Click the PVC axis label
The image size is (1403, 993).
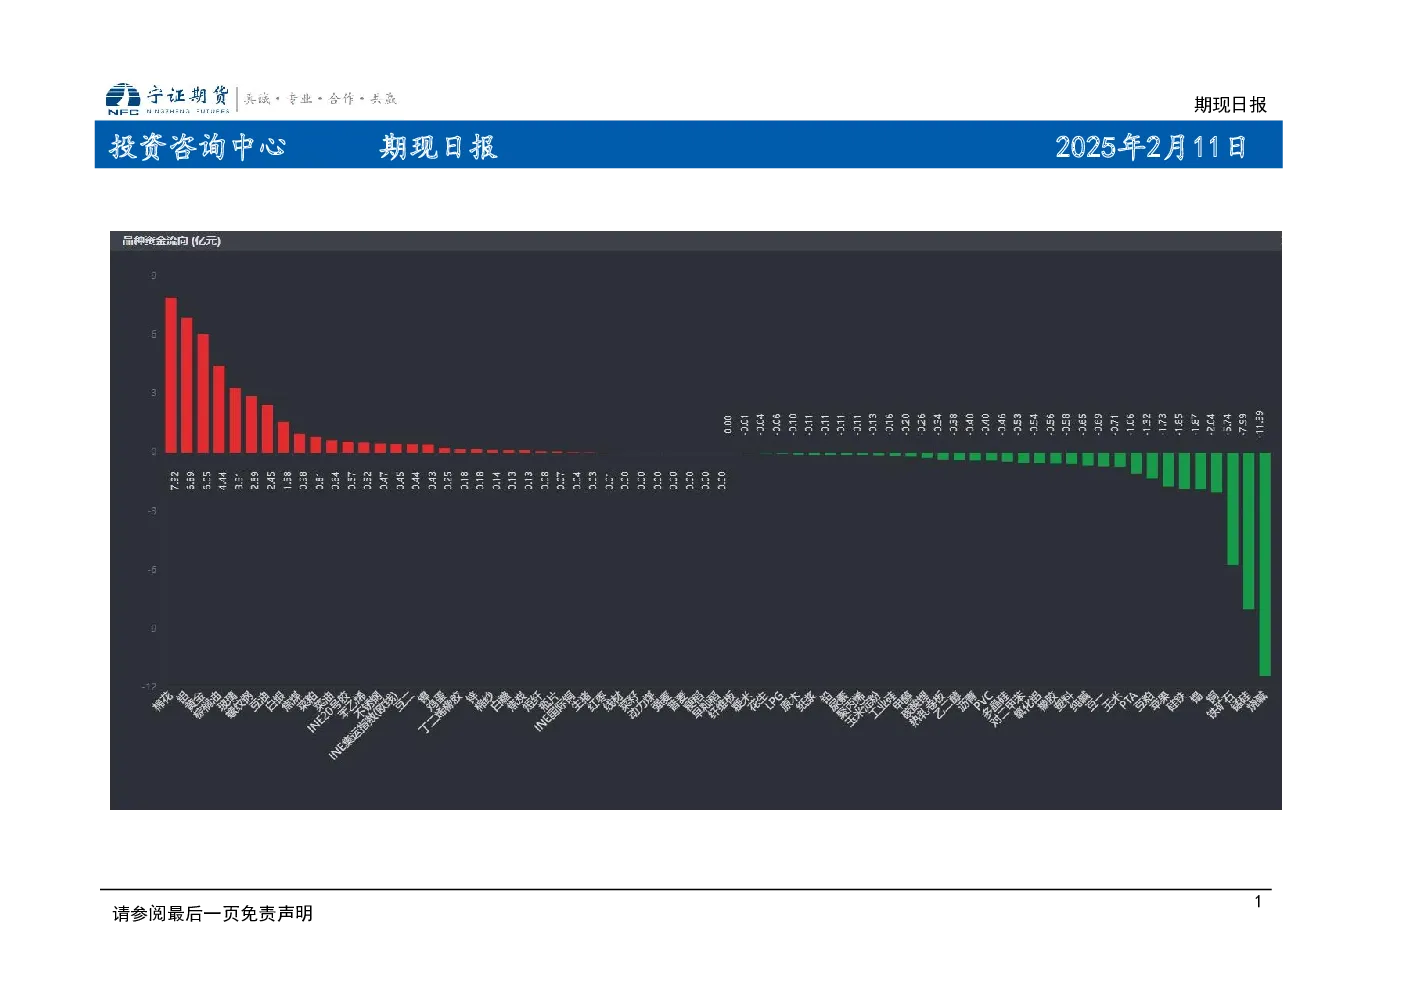(x=983, y=699)
